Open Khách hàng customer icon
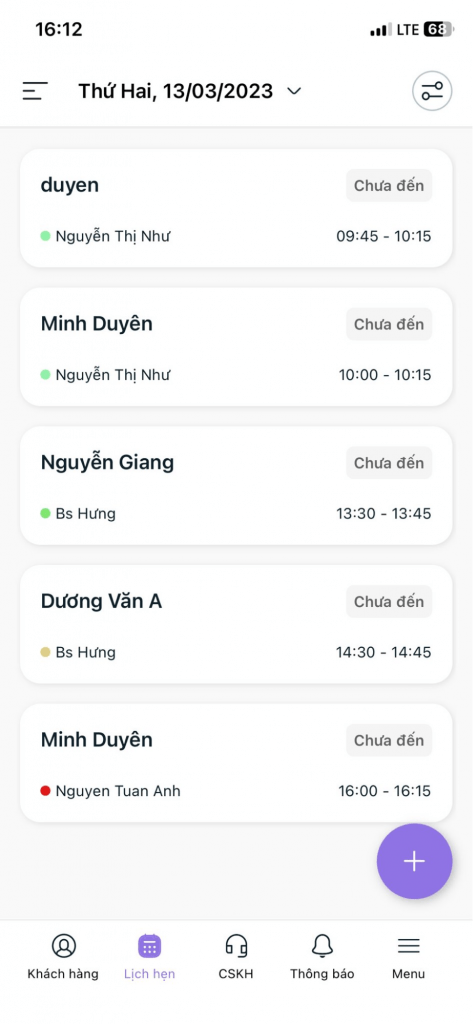473x1024 pixels. coord(63,946)
